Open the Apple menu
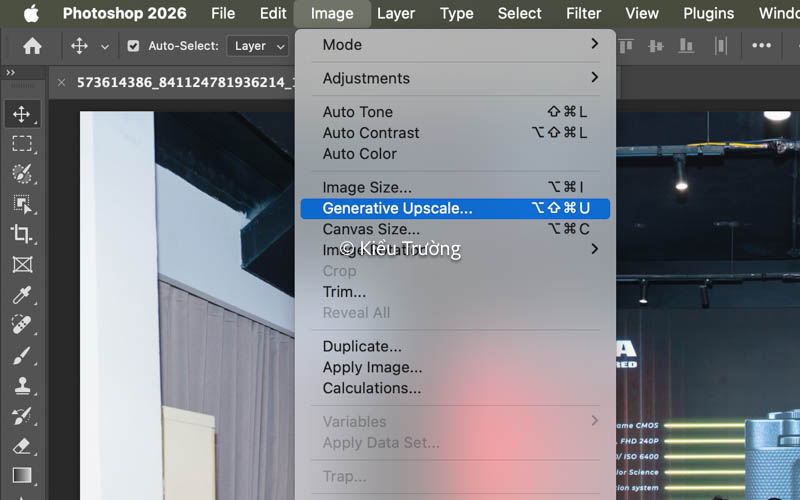Image resolution: width=800 pixels, height=500 pixels. click(31, 14)
